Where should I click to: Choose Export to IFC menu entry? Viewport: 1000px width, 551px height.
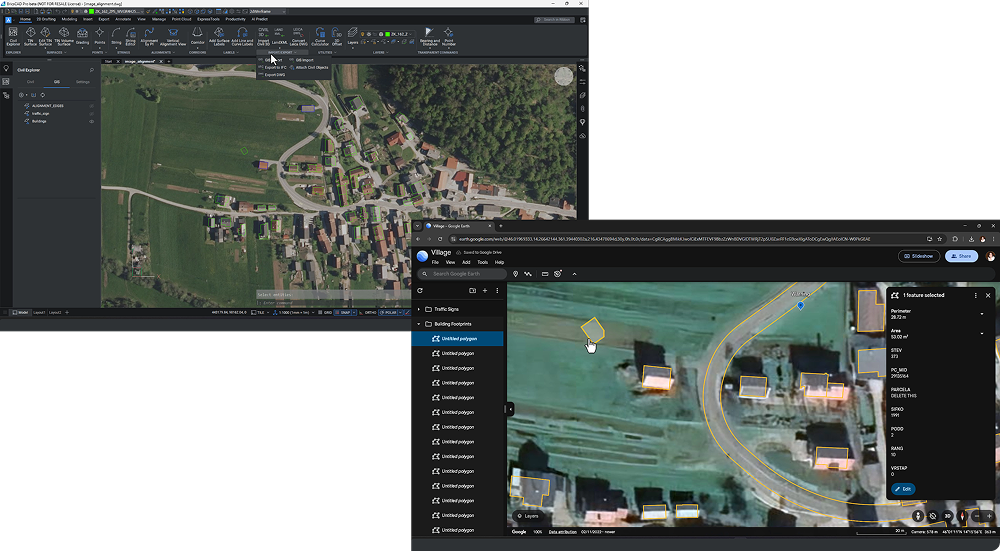click(x=273, y=67)
